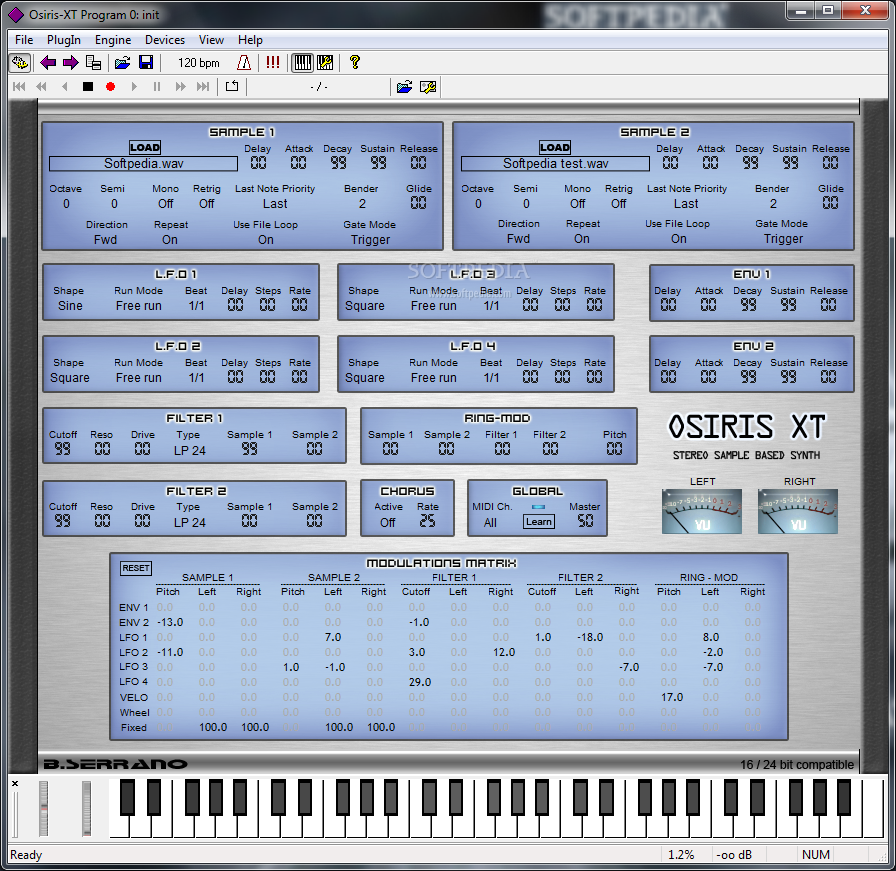Click the Softpedia test.wav file name field

(x=555, y=164)
